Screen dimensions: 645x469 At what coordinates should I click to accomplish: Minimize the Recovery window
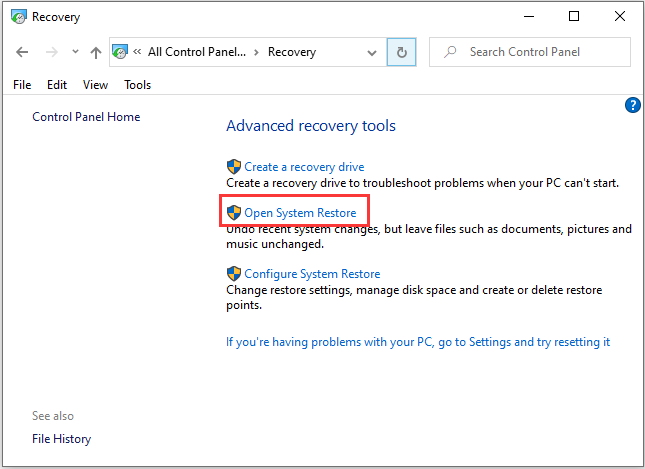(x=529, y=16)
